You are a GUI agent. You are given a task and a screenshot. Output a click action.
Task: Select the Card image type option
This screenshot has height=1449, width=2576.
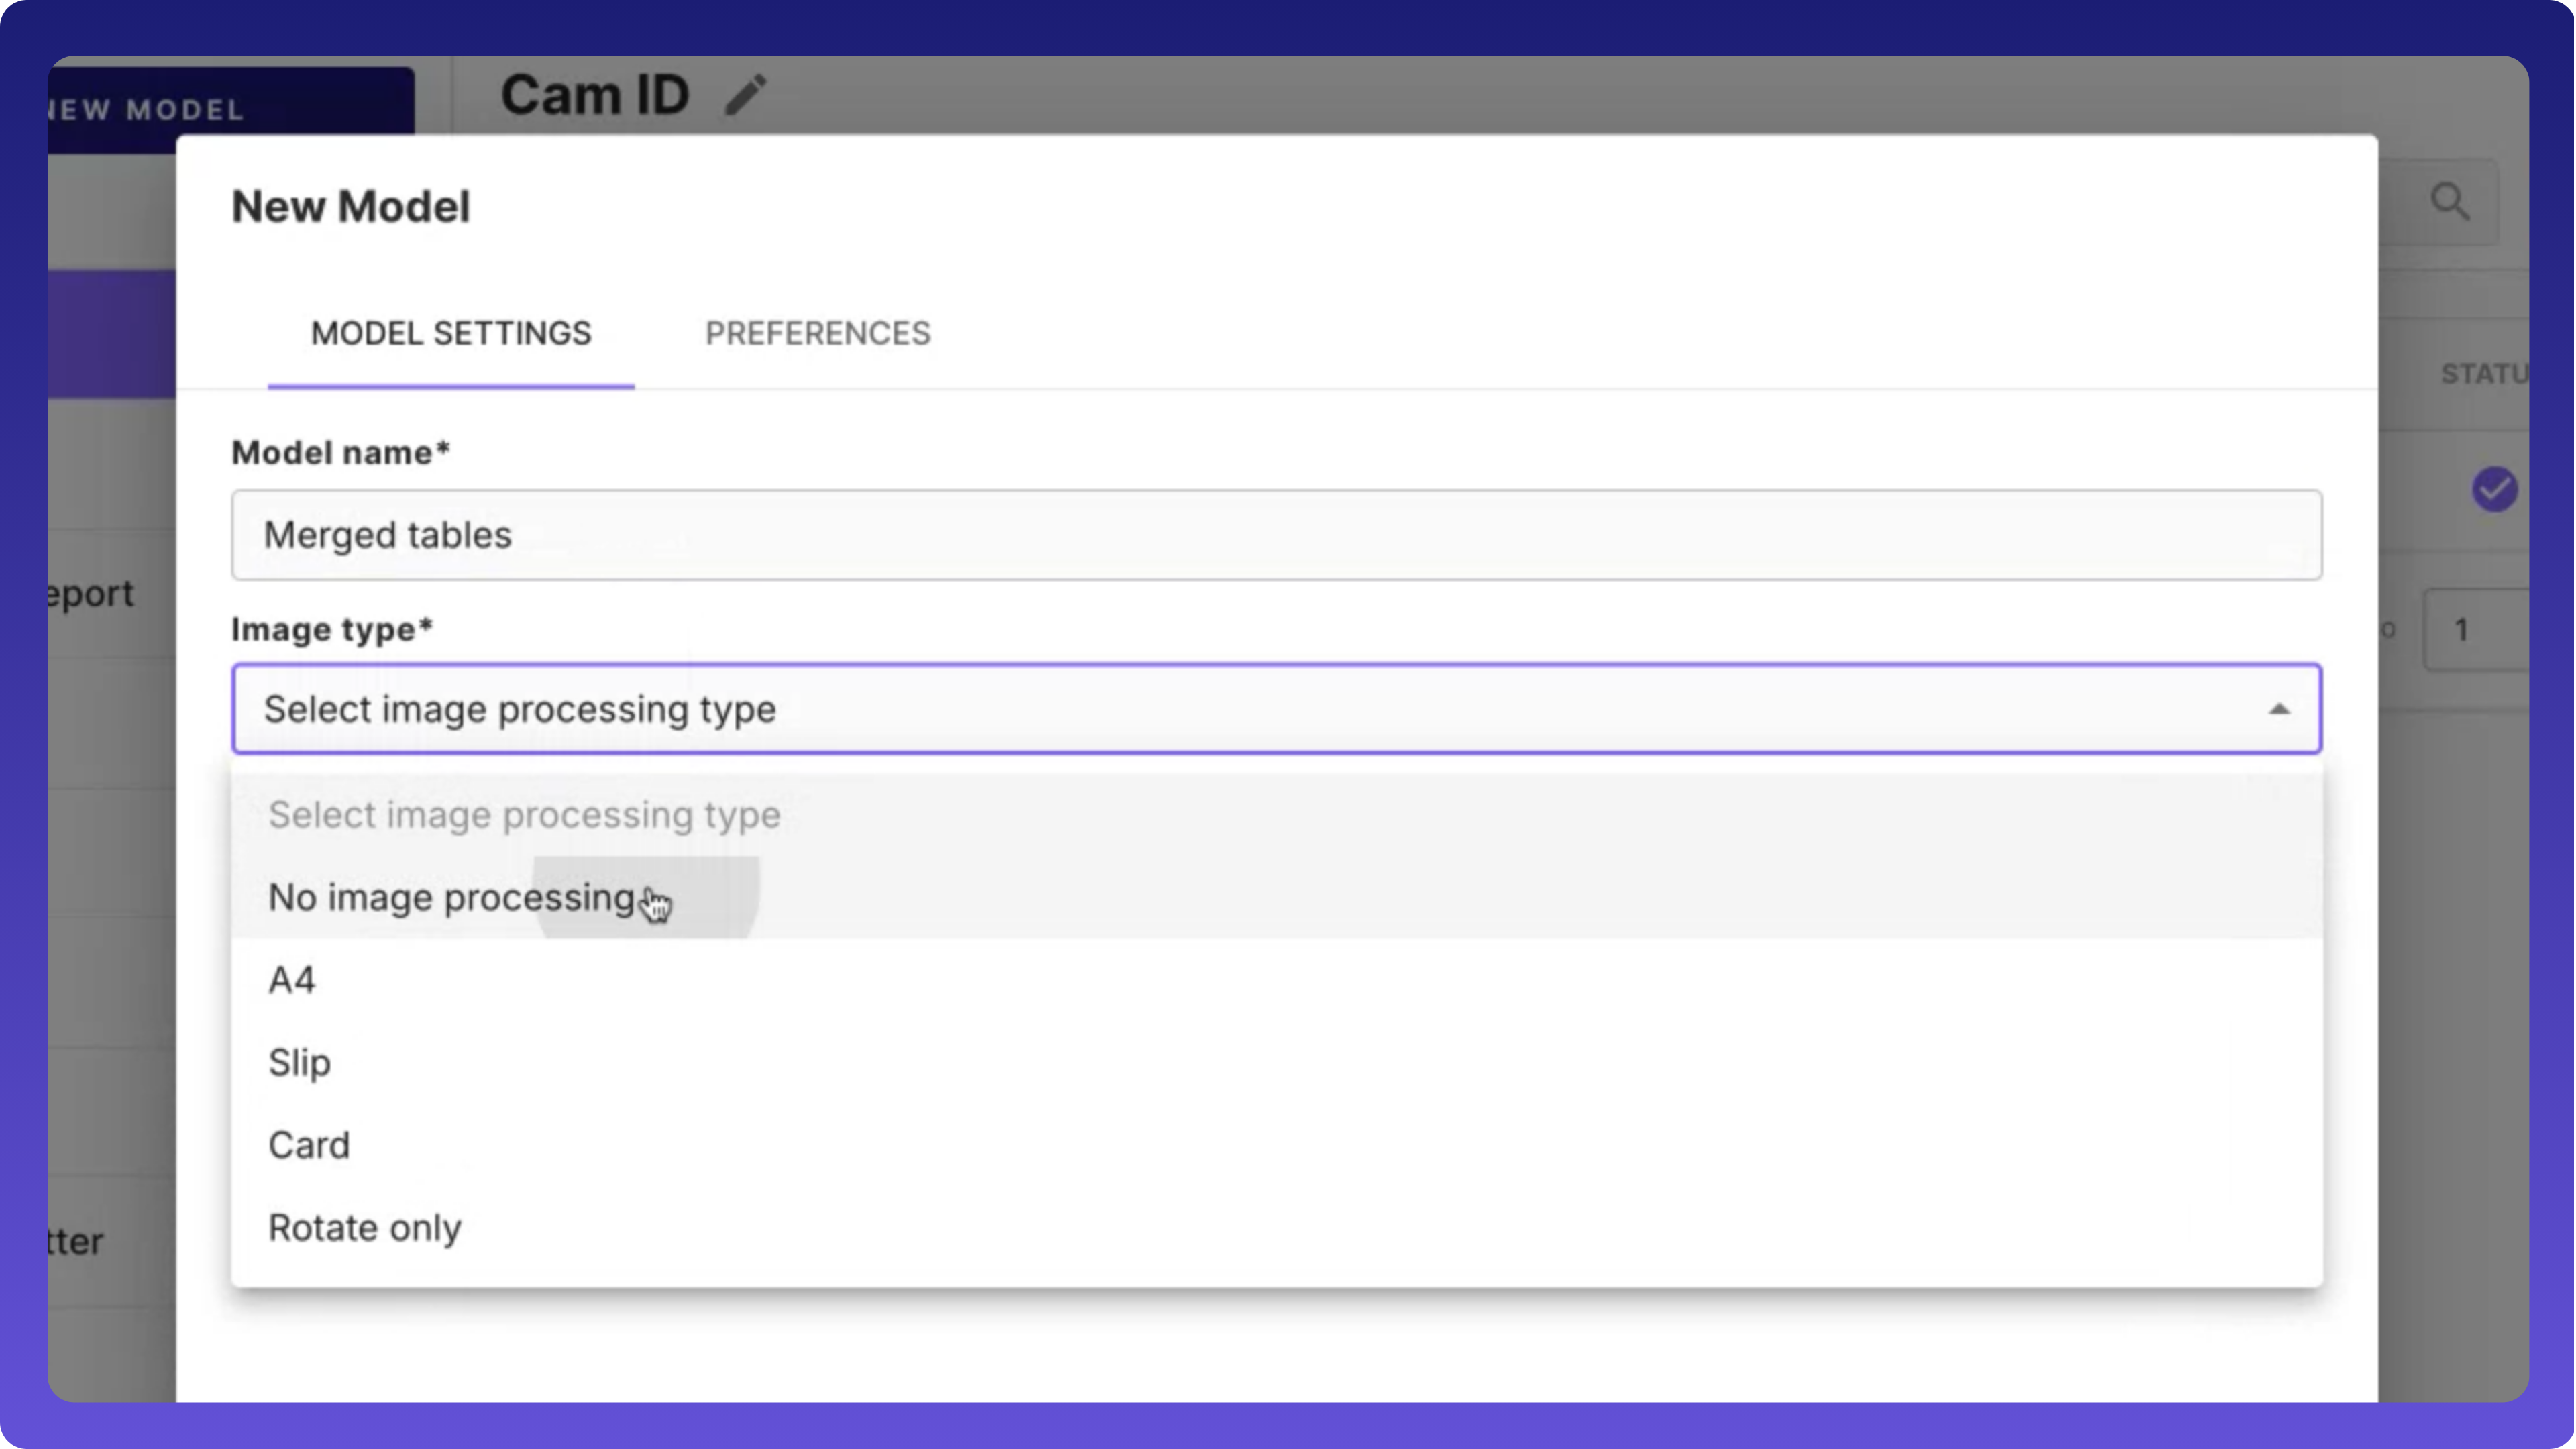309,1145
